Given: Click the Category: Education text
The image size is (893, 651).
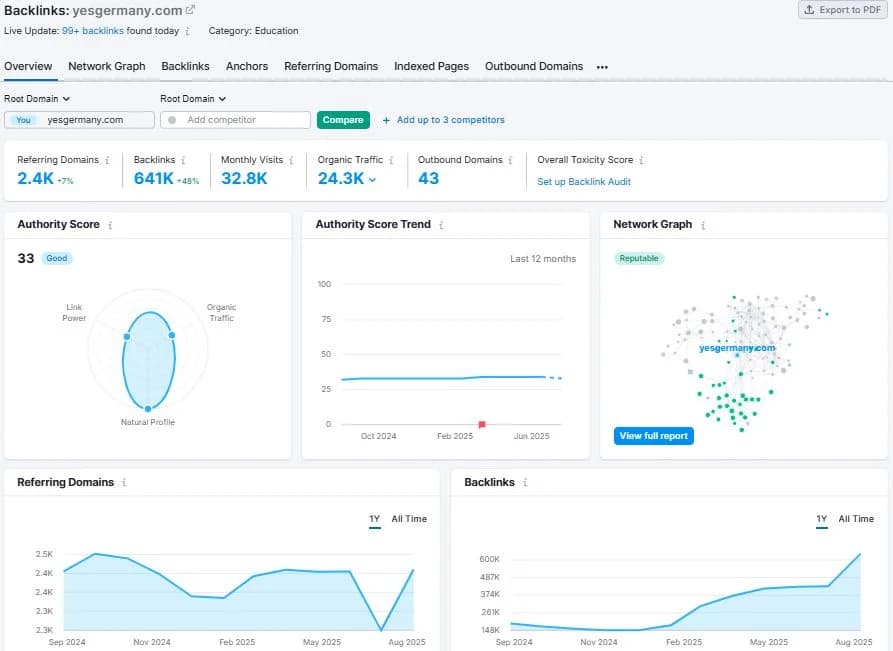Looking at the screenshot, I should 253,31.
